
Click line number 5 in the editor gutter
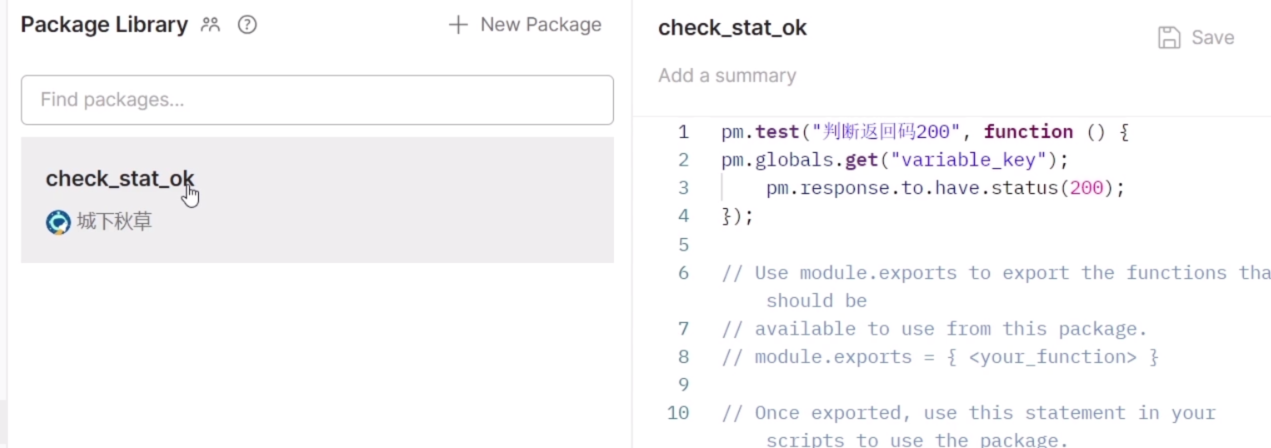tap(684, 244)
